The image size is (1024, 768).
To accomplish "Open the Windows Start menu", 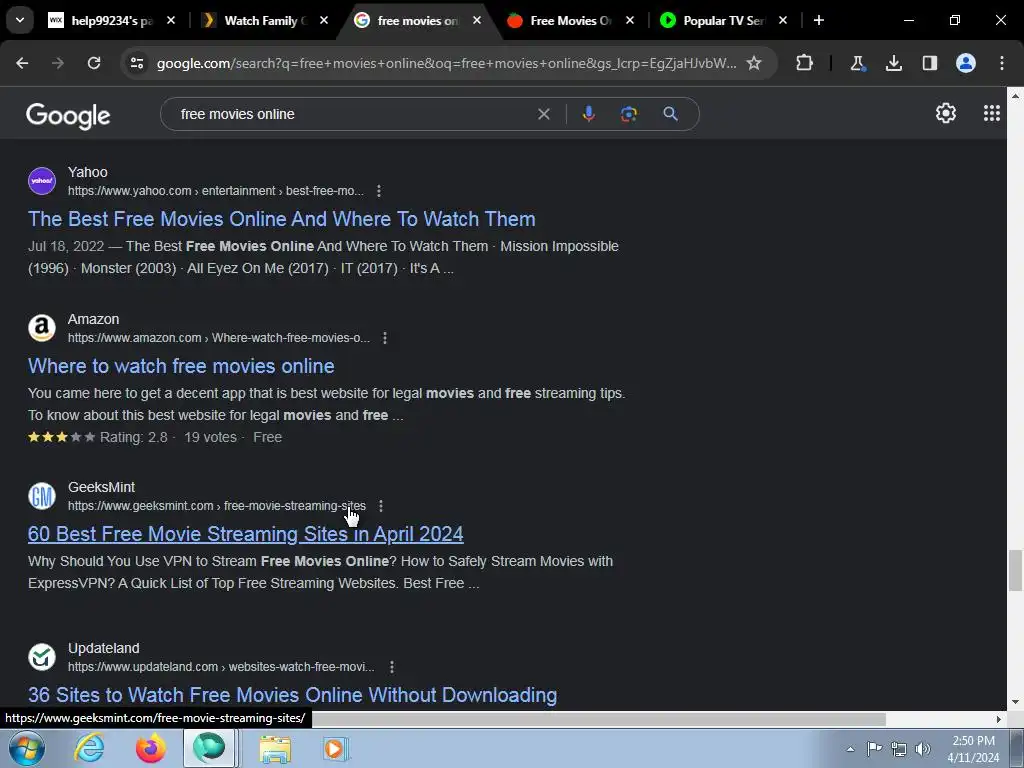I will coord(27,748).
